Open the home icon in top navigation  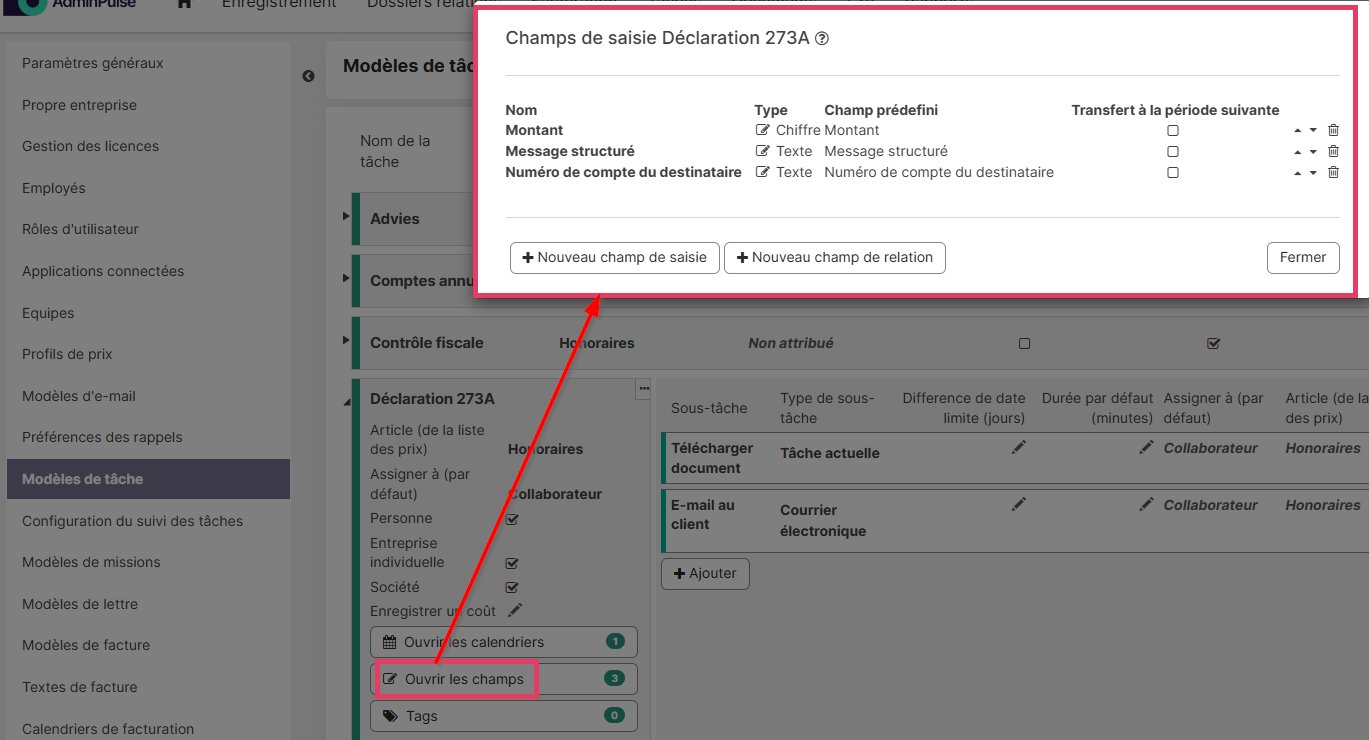[184, 4]
